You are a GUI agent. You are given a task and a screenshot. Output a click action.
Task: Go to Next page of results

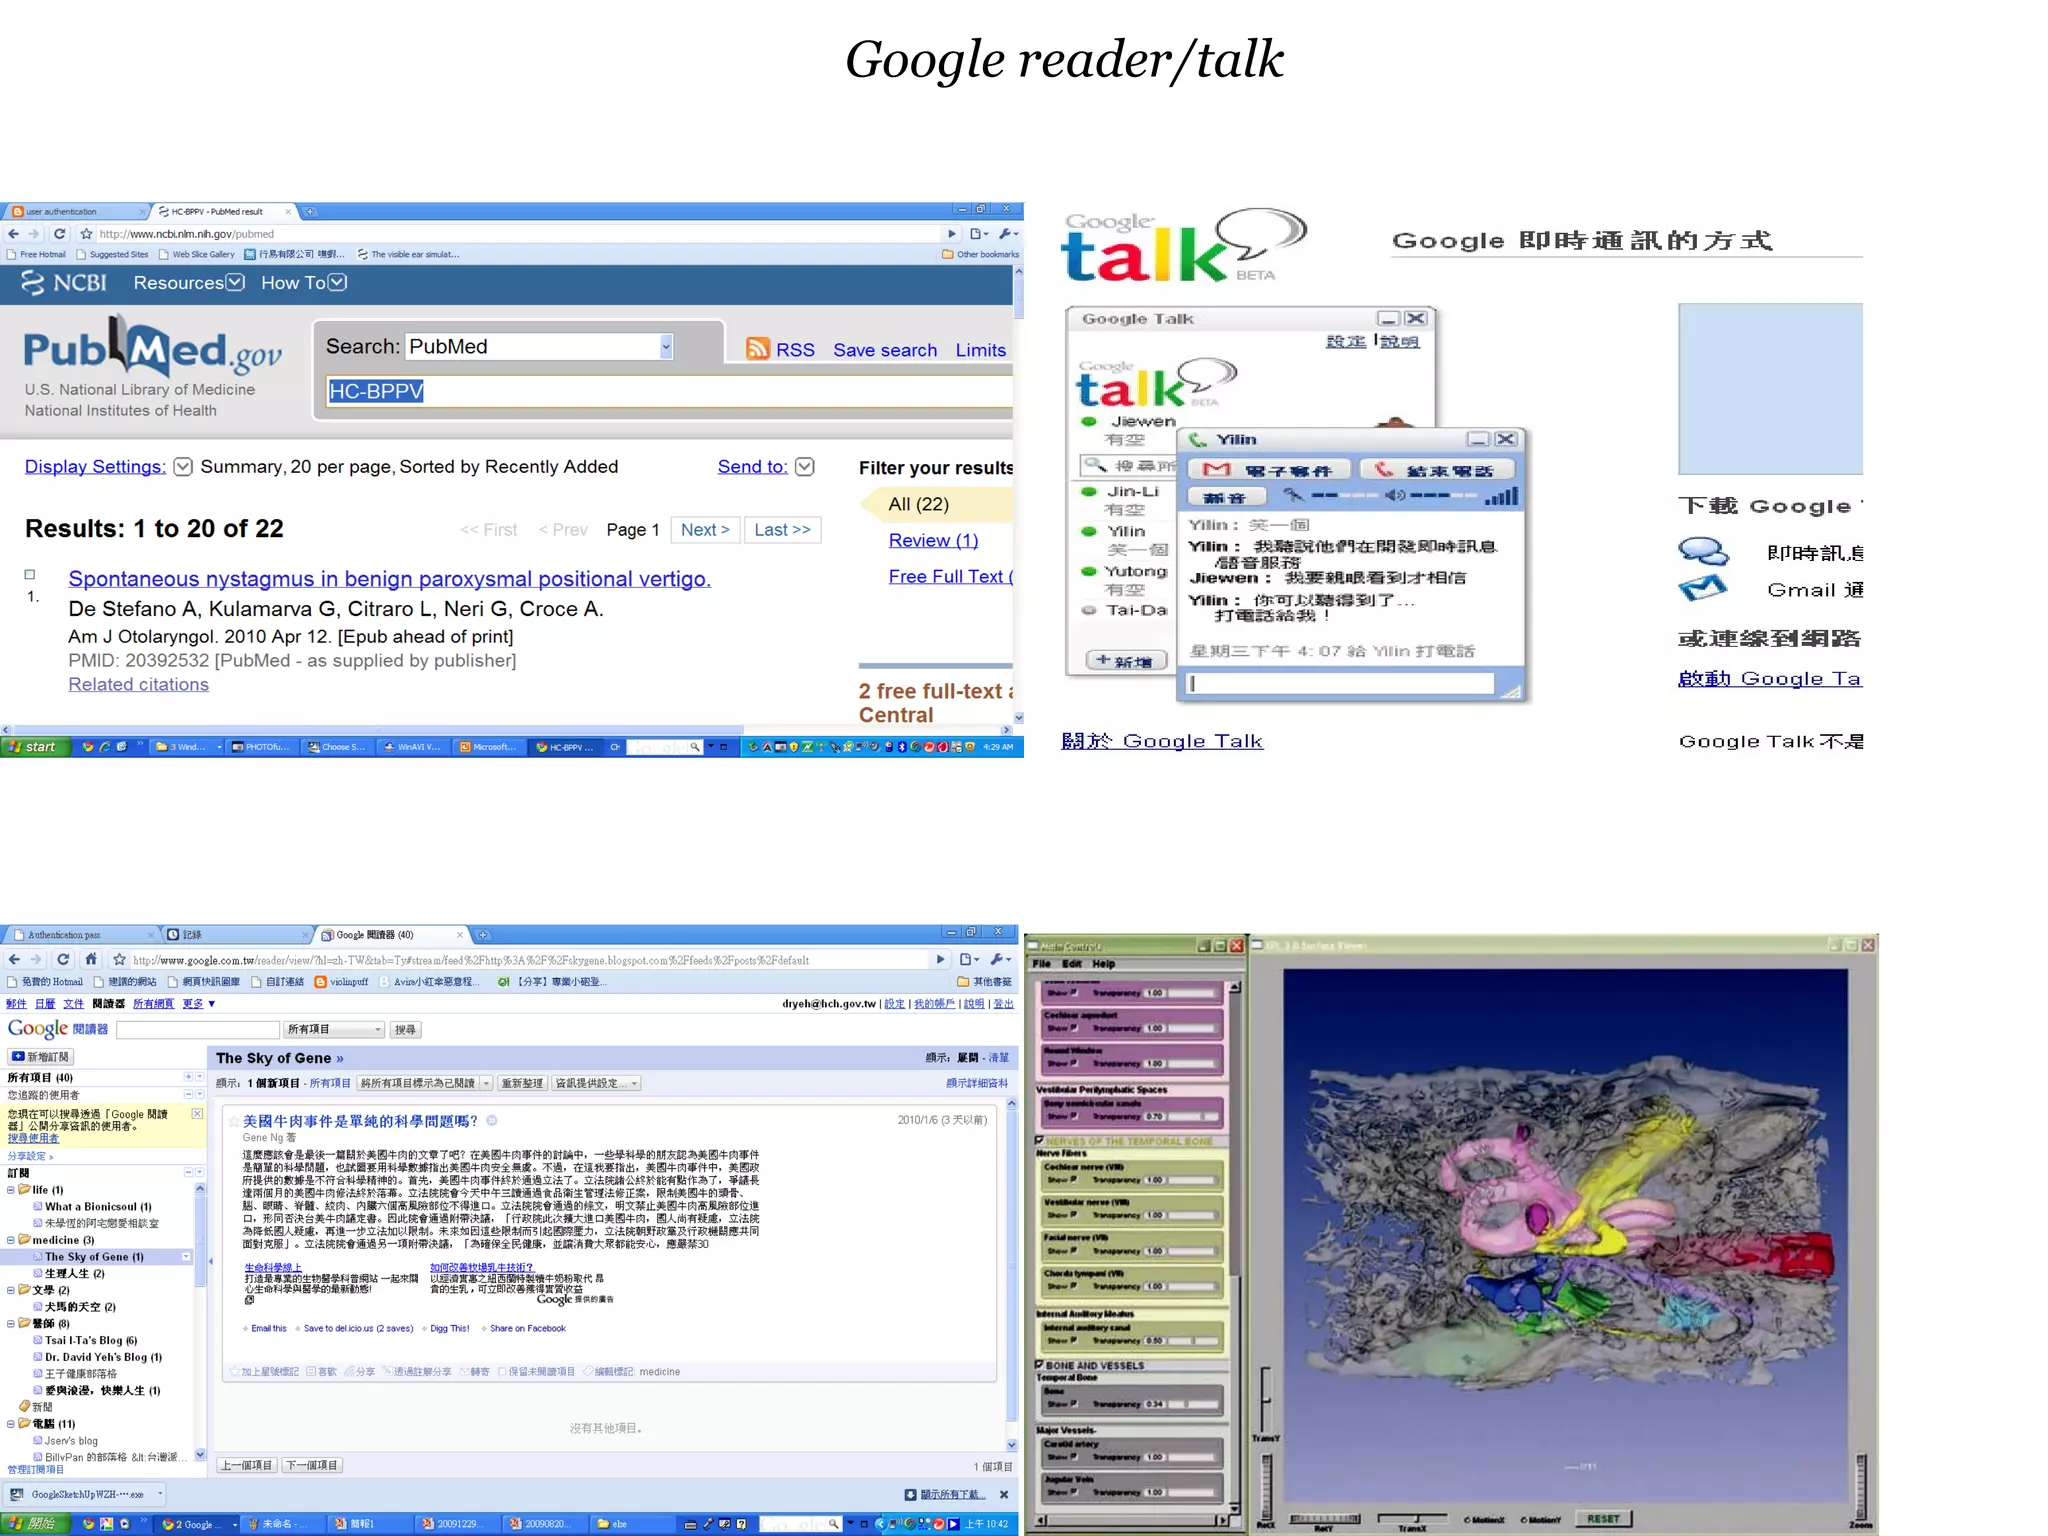pos(705,530)
